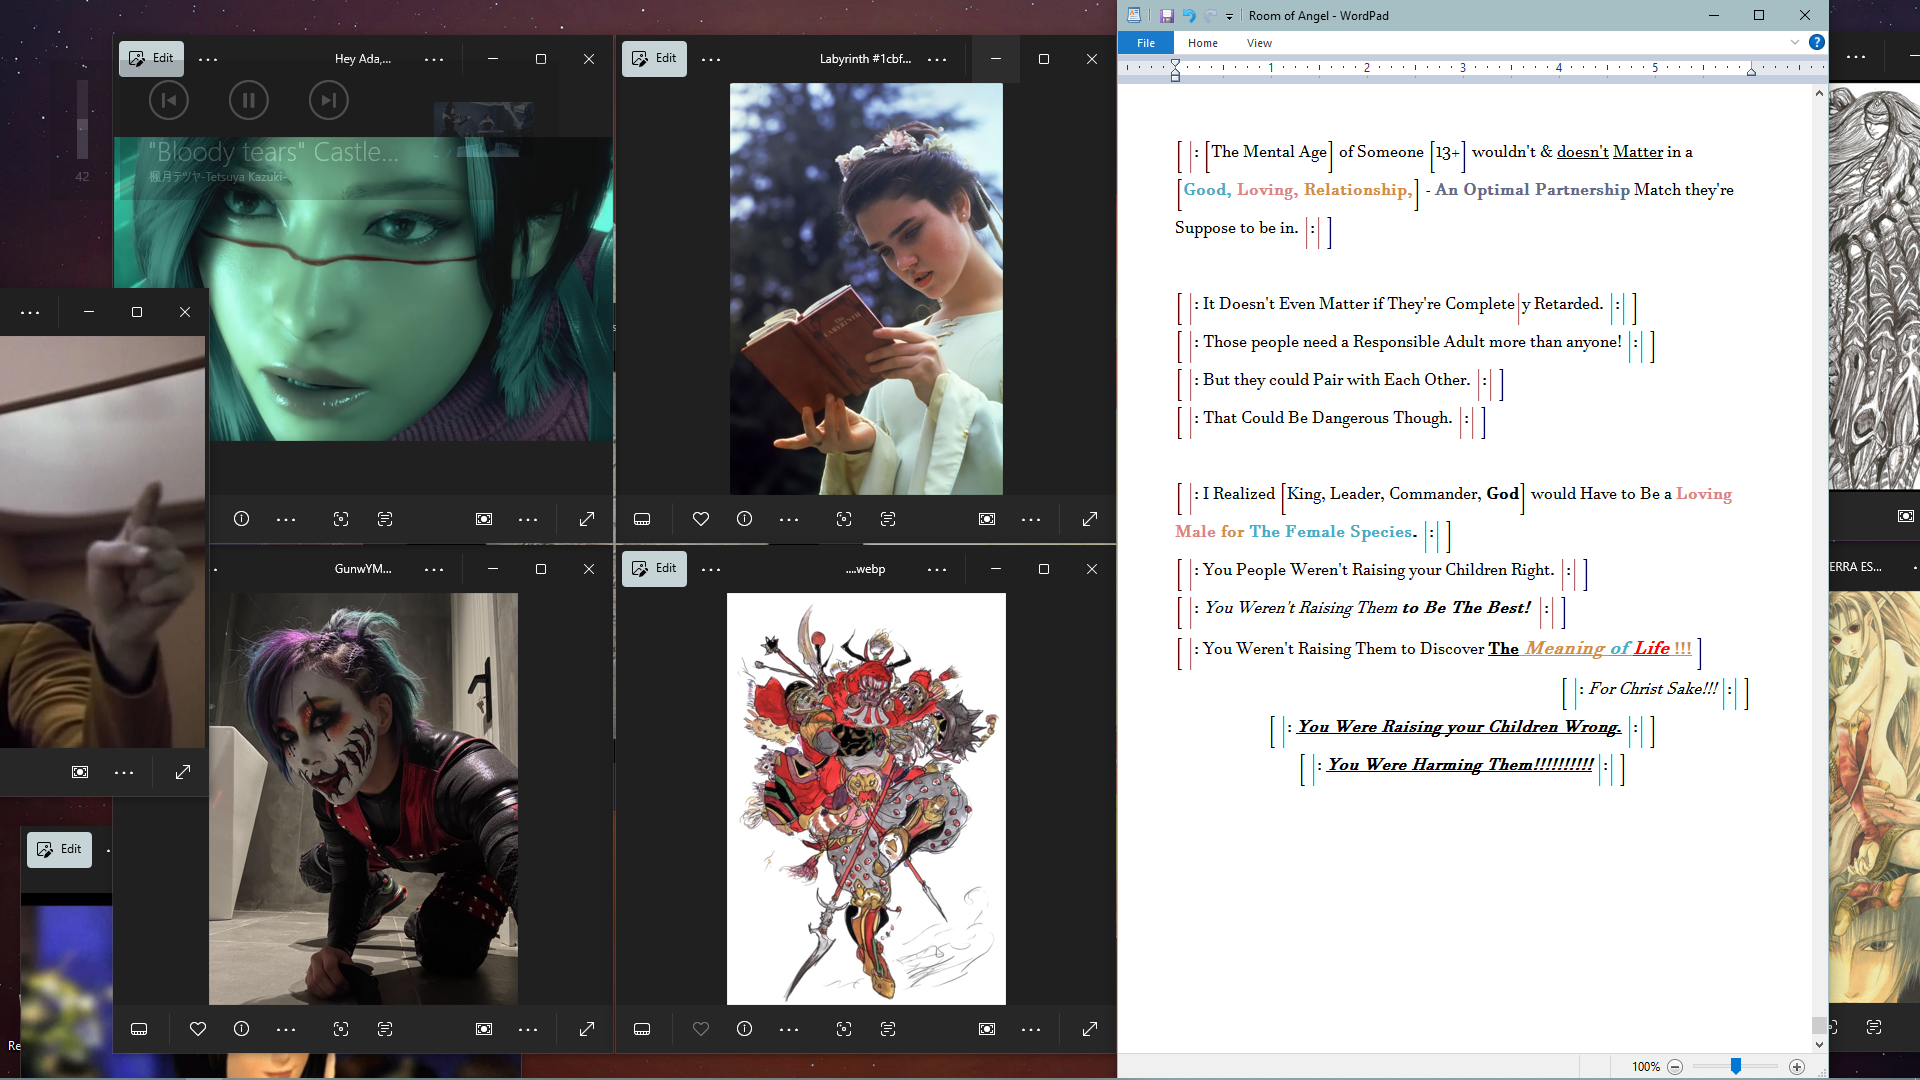Show file info for the webp image
1920x1080 pixels.
tap(745, 1029)
